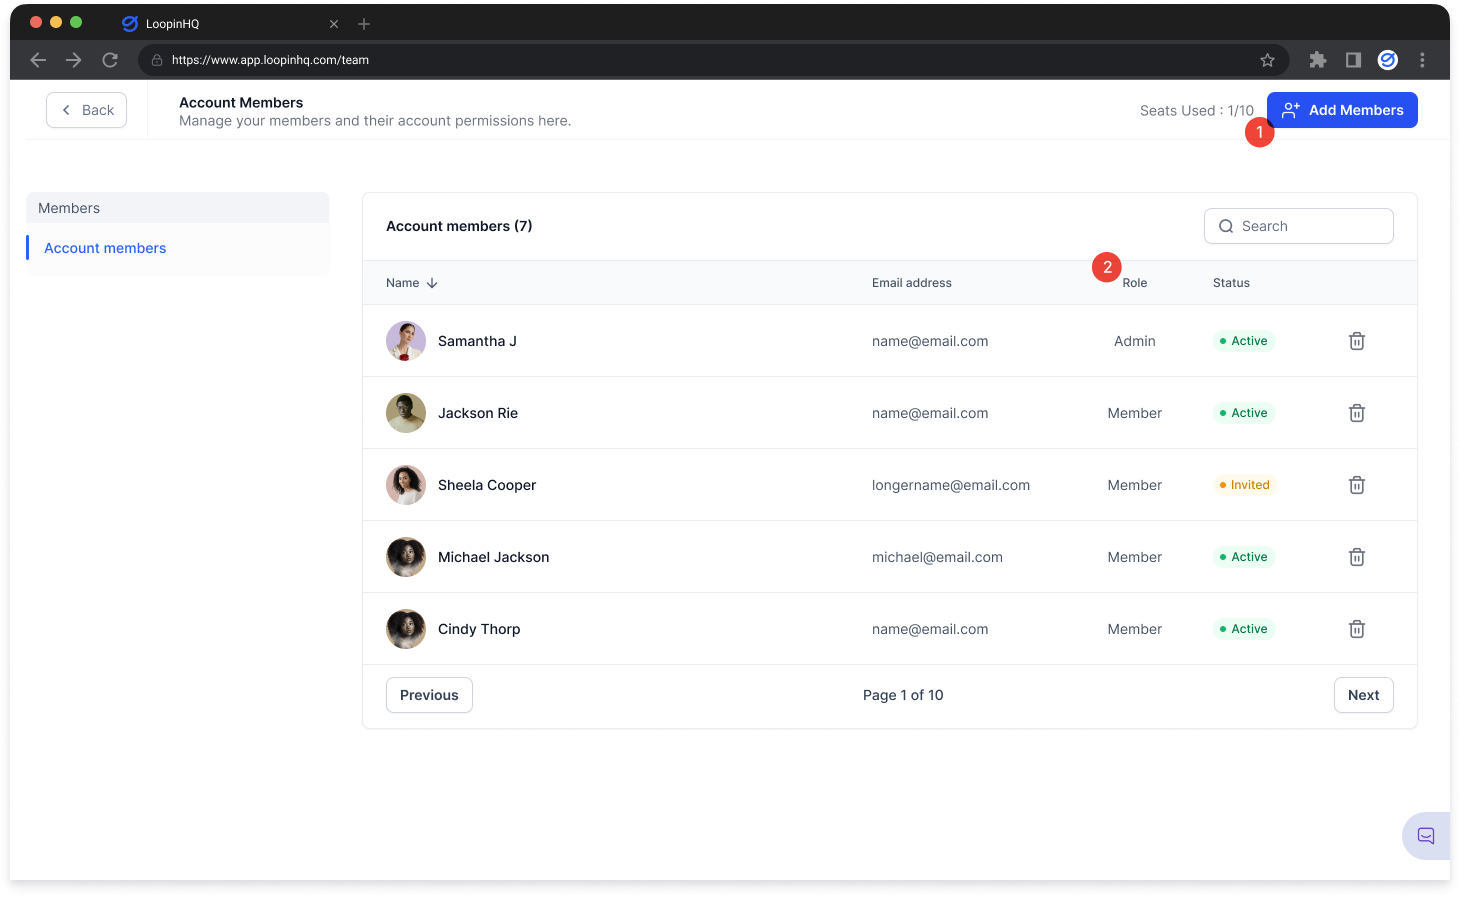
Task: Switch to the LoopinHQ browser tab
Action: [172, 24]
